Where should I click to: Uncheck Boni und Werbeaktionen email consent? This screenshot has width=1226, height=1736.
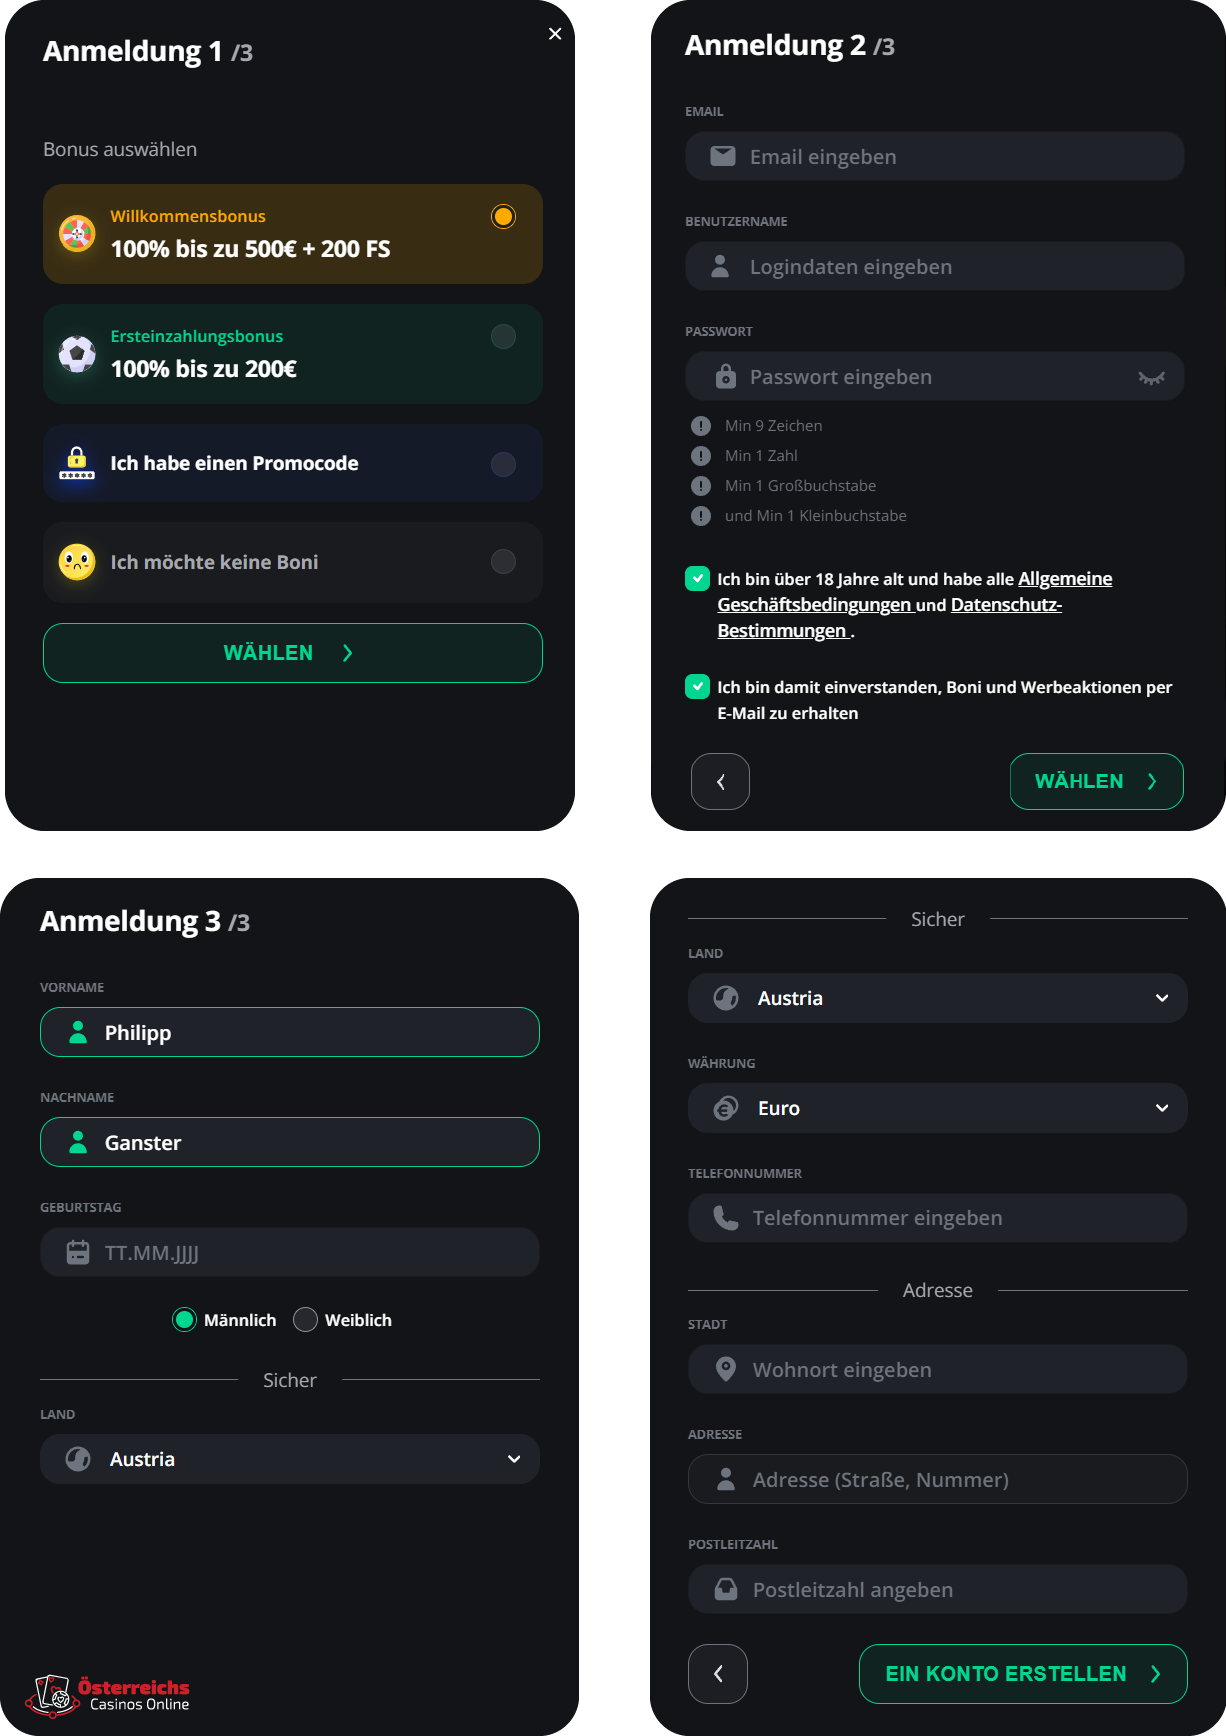point(697,686)
